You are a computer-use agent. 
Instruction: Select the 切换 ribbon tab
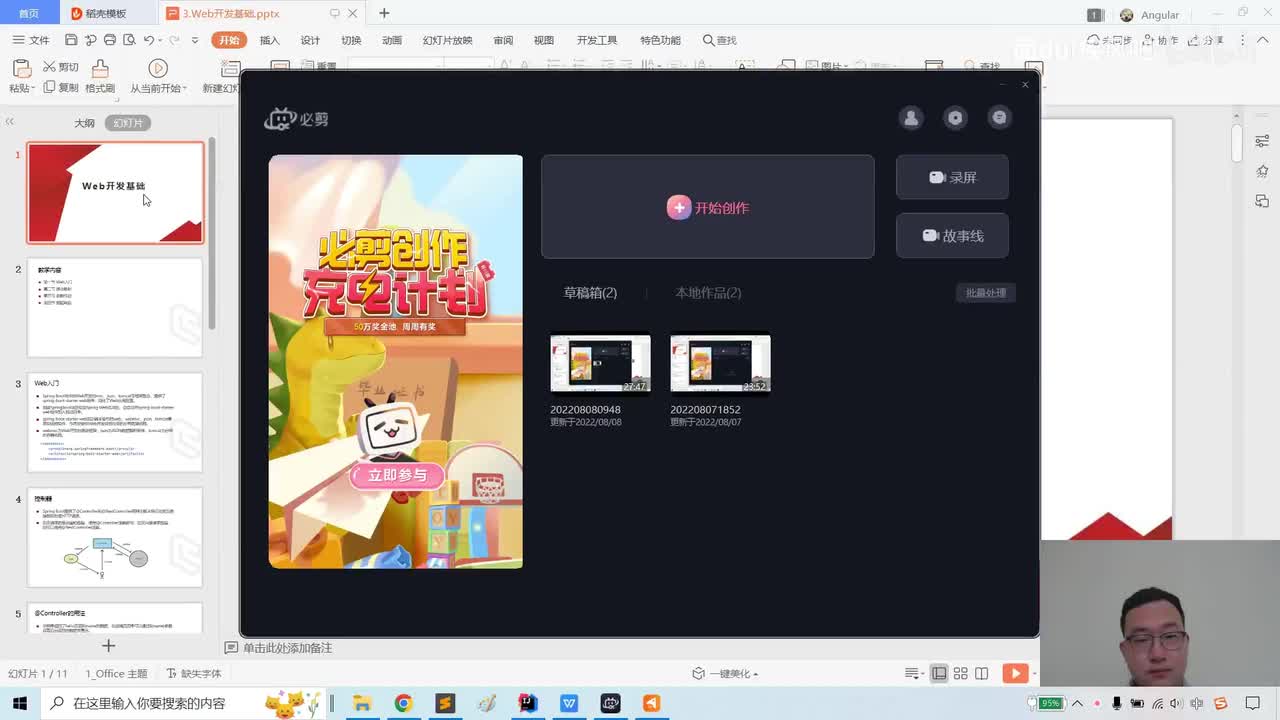point(351,40)
